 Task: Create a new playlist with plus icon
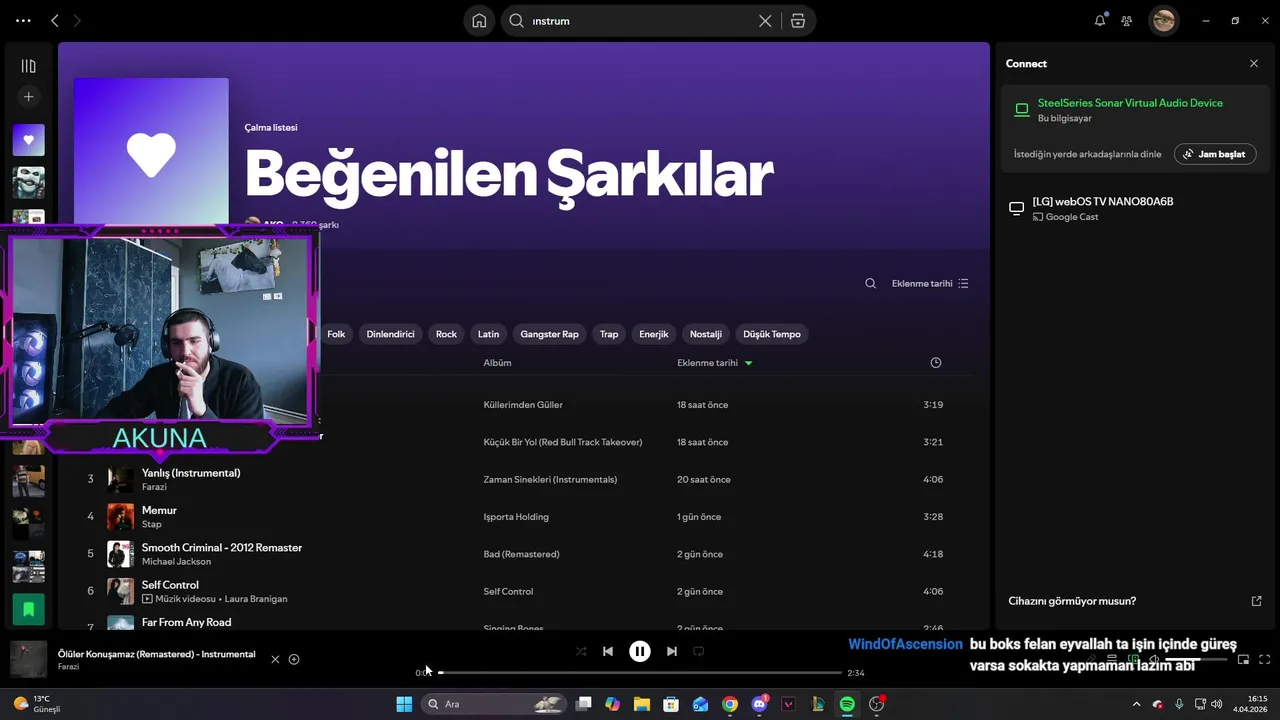click(x=28, y=97)
